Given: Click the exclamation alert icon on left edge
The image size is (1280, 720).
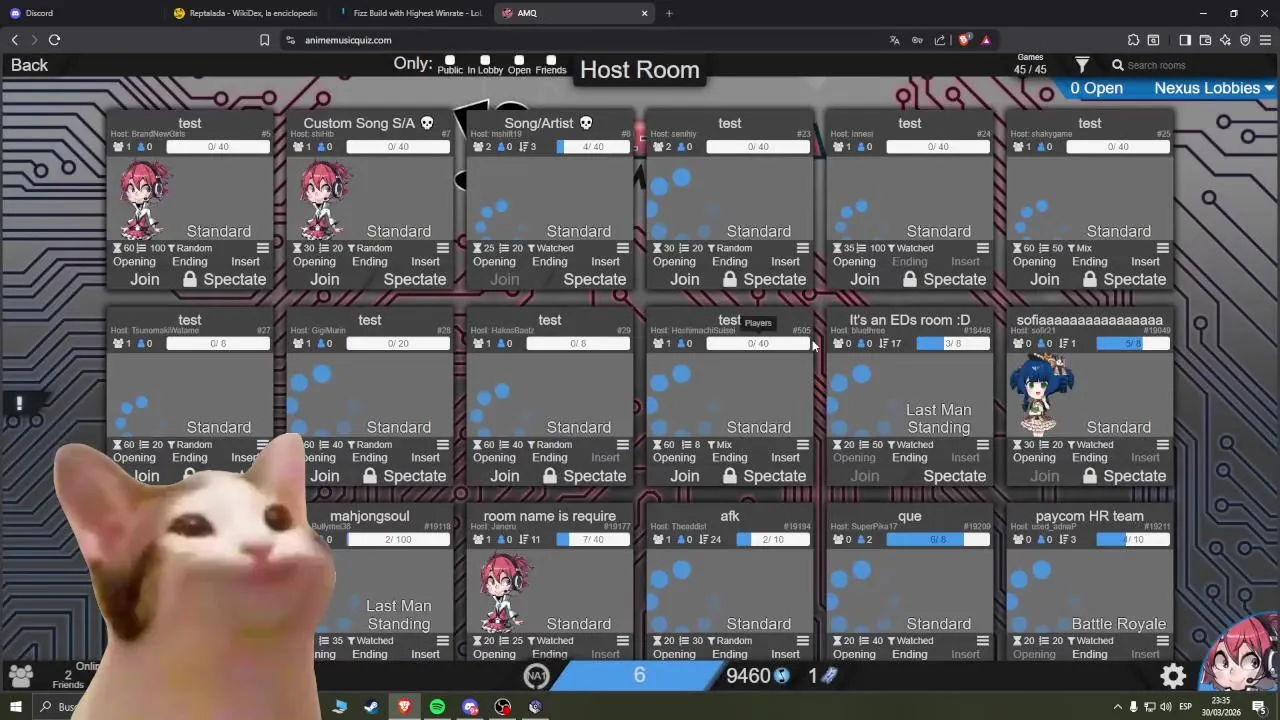Looking at the screenshot, I should coord(19,403).
